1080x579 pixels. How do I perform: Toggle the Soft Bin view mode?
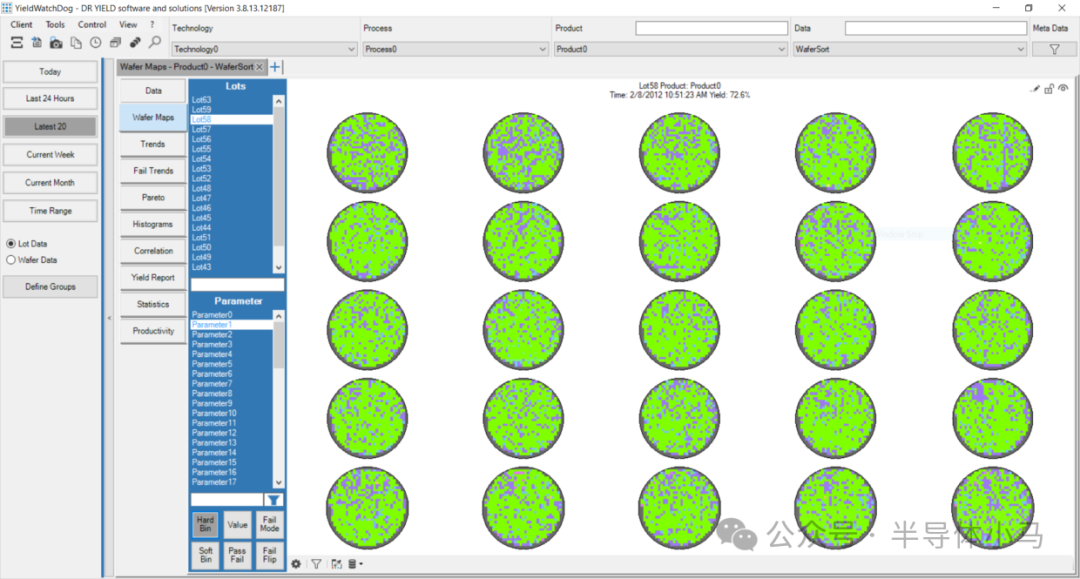[x=205, y=555]
